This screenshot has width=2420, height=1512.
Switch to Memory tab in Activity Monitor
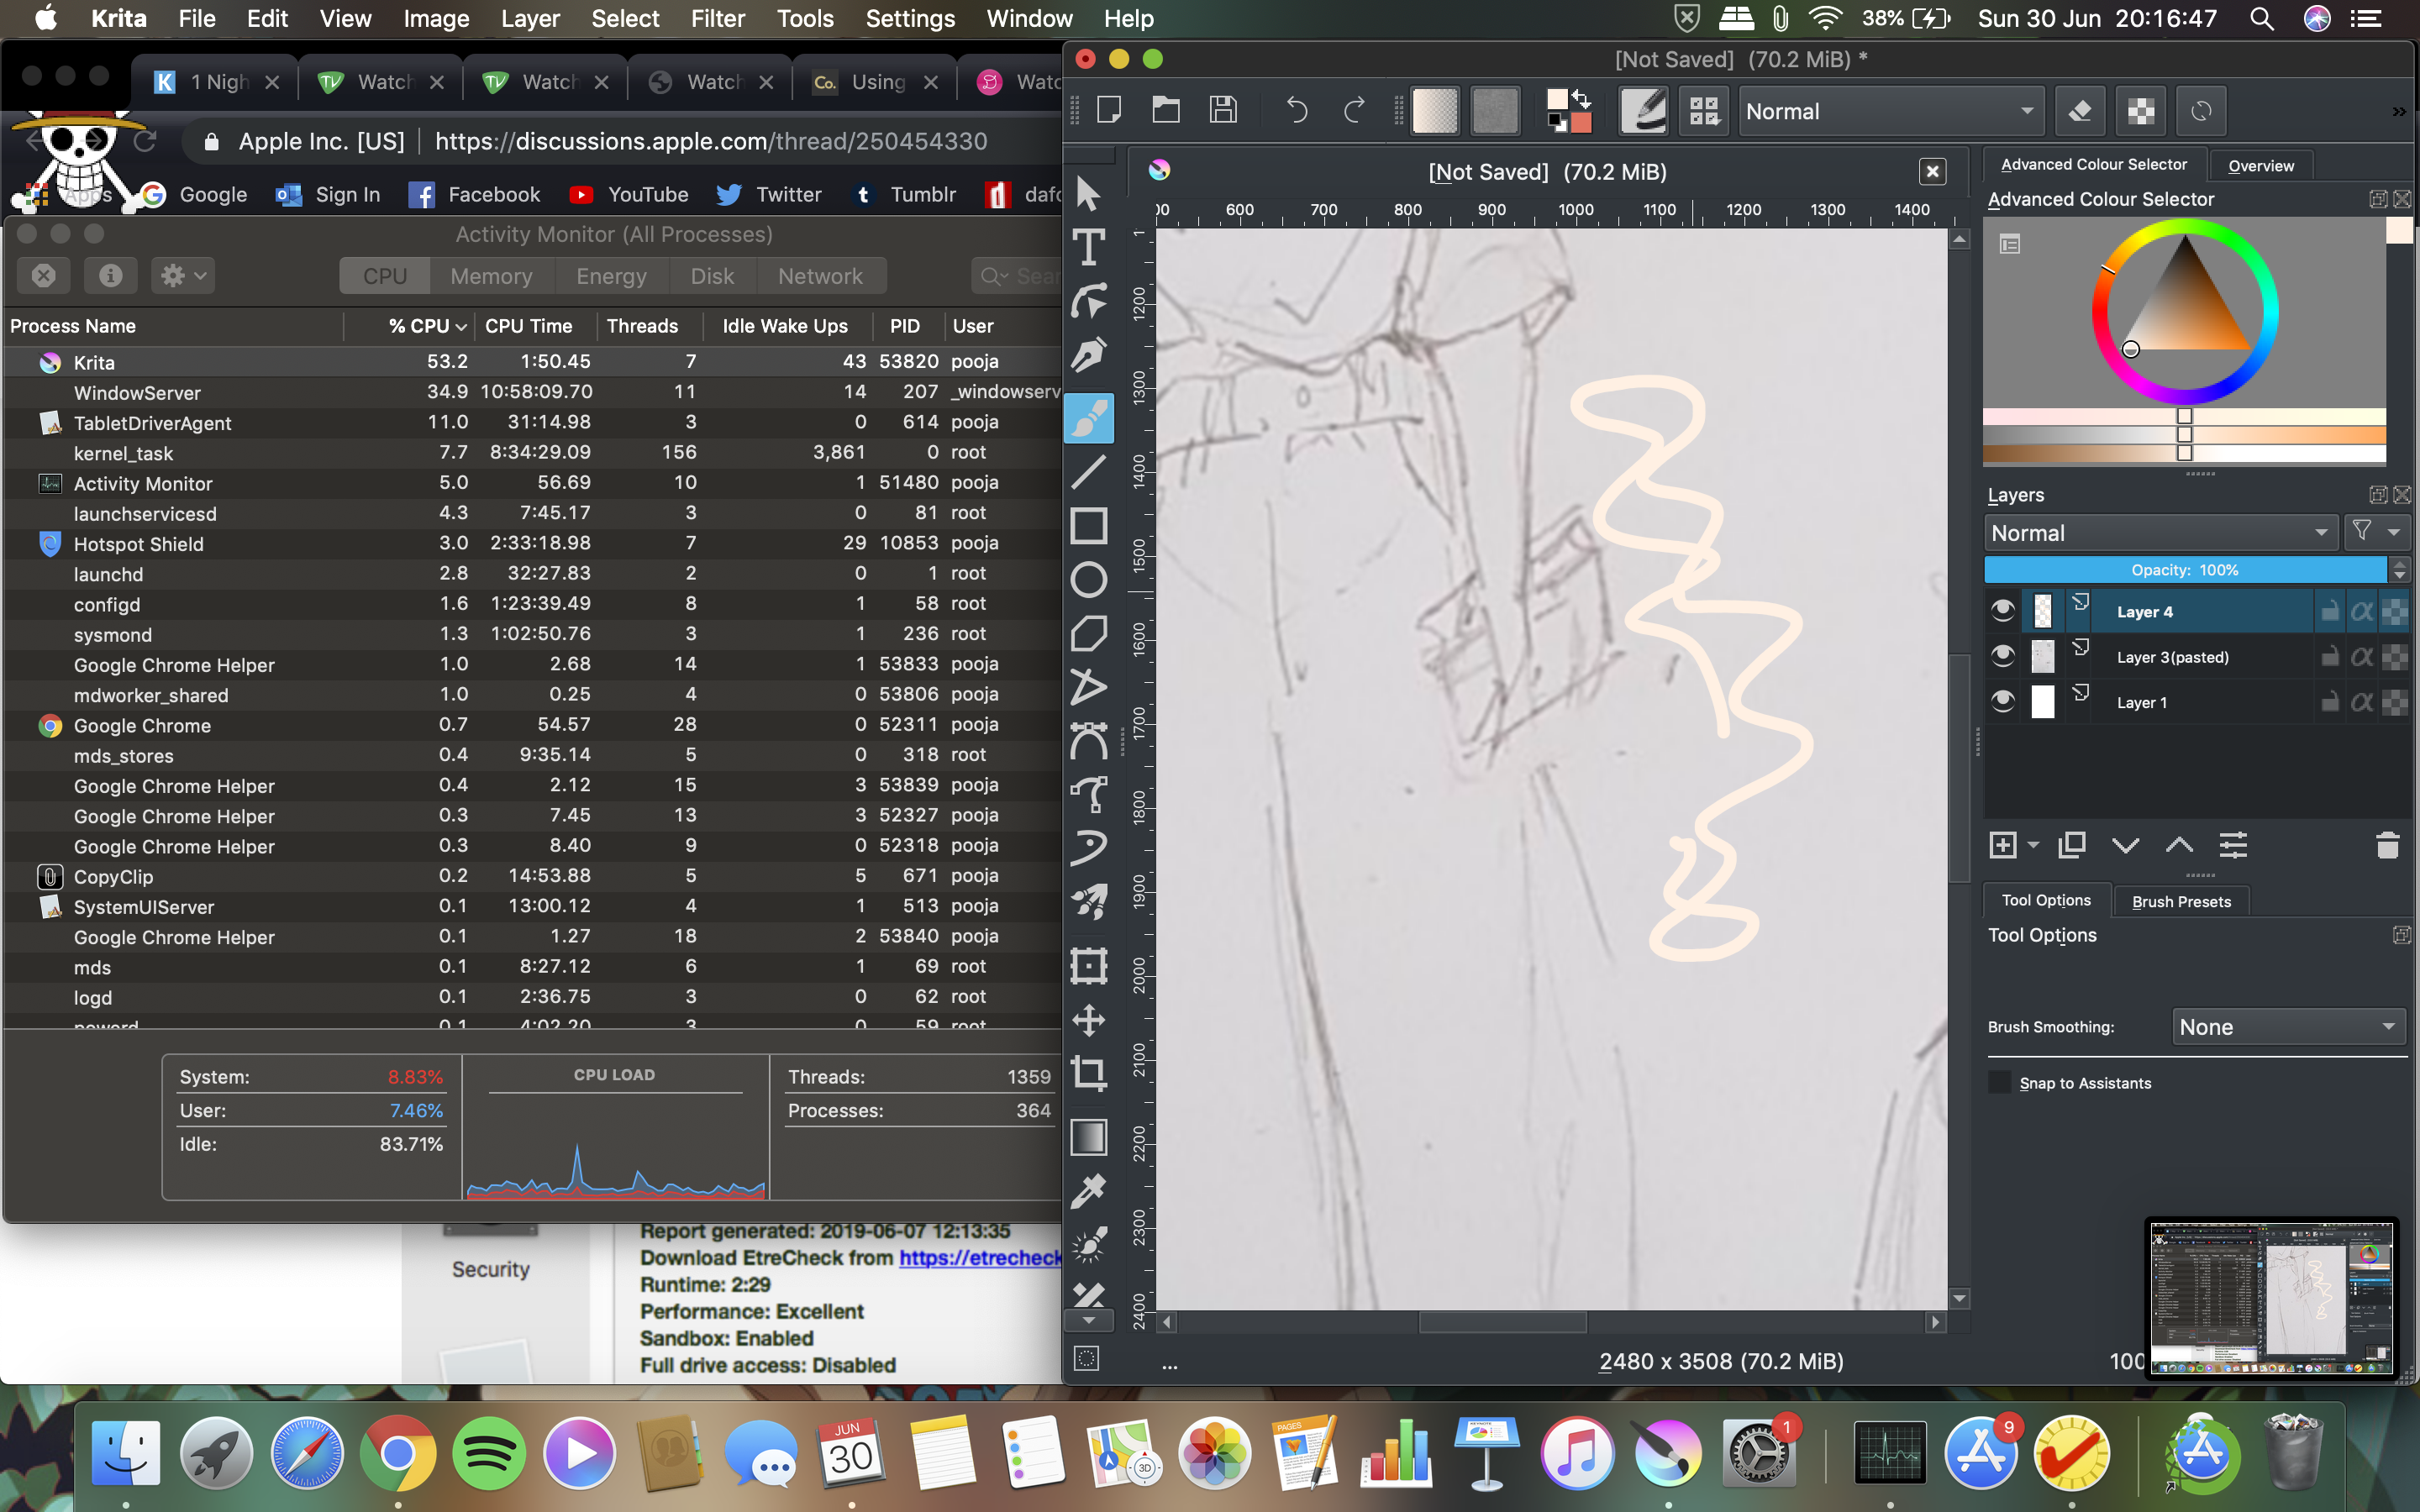click(491, 276)
